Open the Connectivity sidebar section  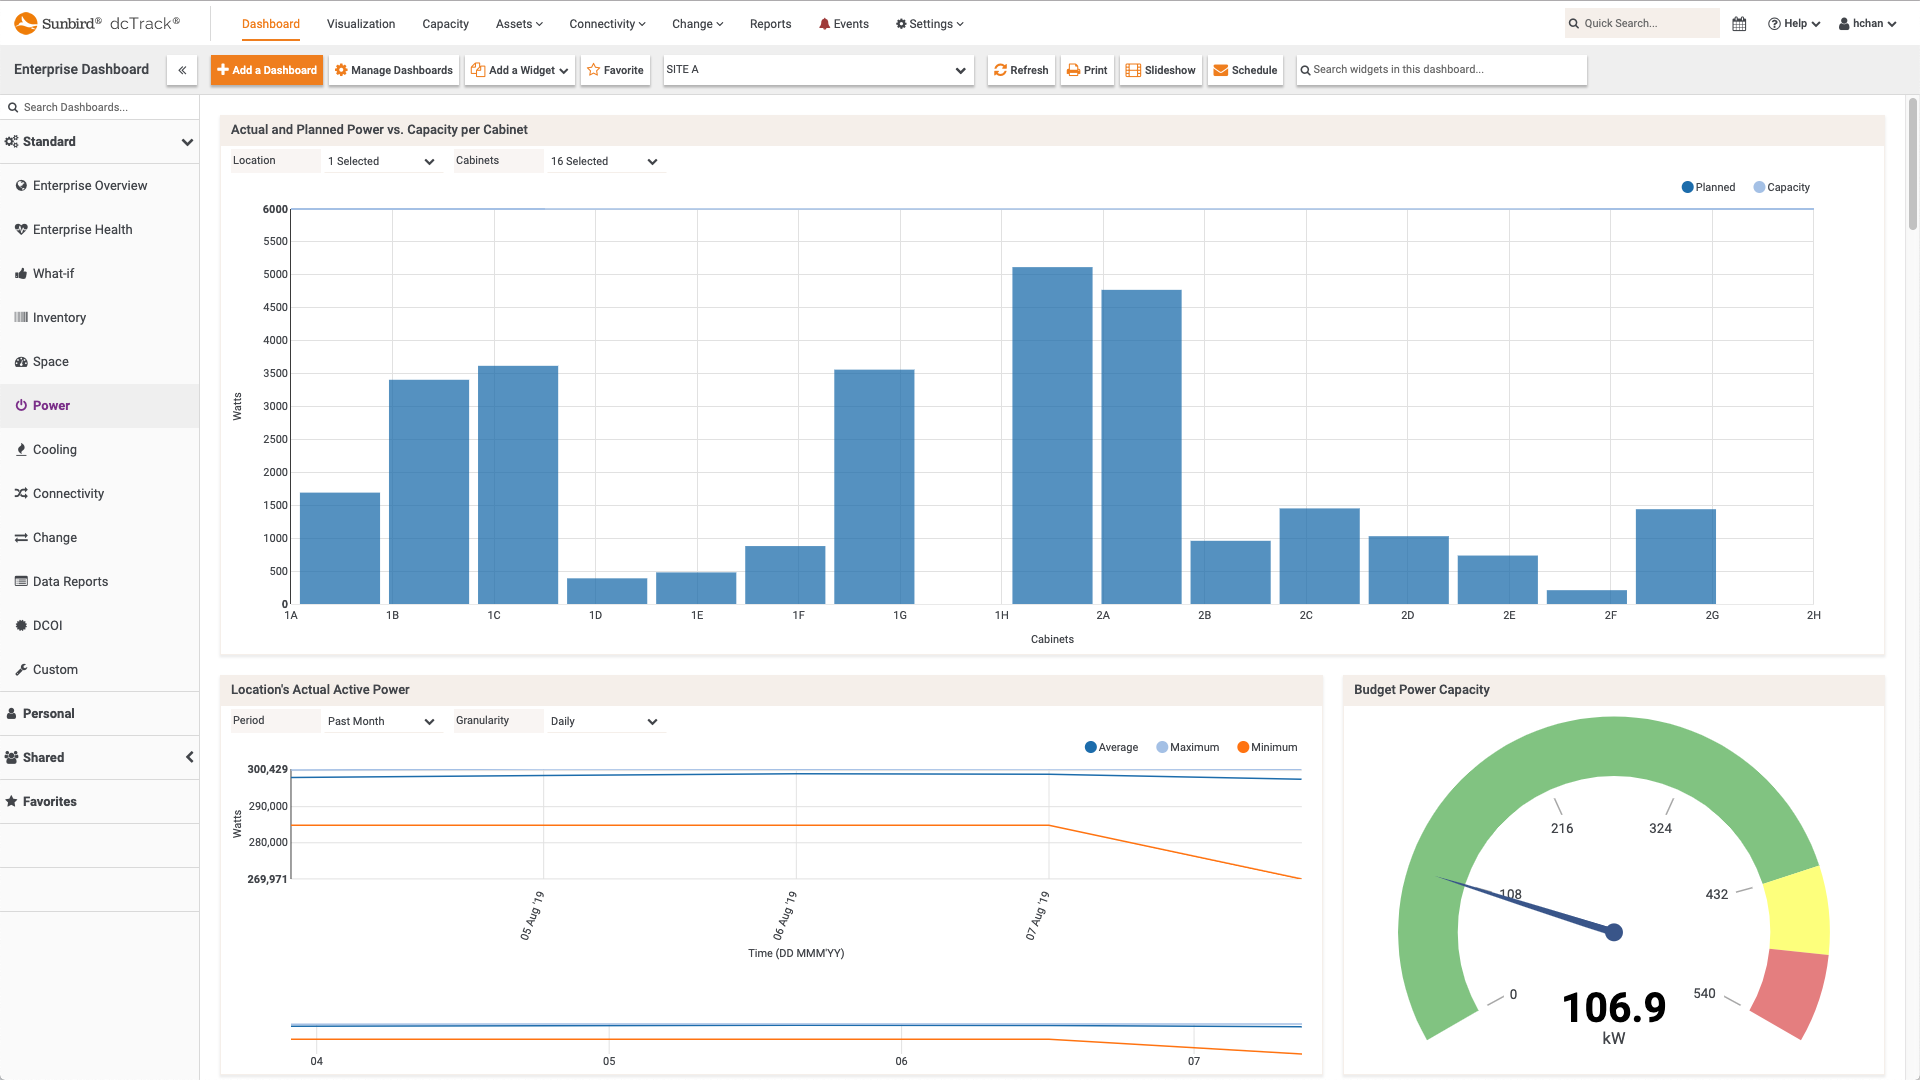[69, 493]
